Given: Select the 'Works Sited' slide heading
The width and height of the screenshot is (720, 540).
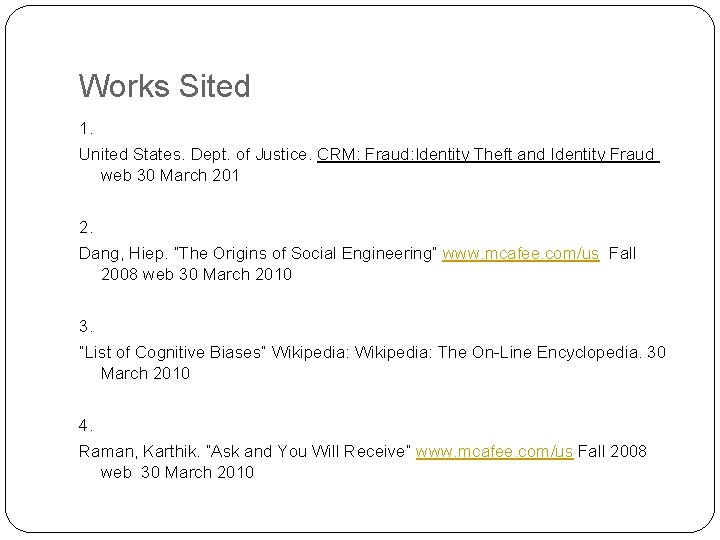Looking at the screenshot, I should [164, 87].
